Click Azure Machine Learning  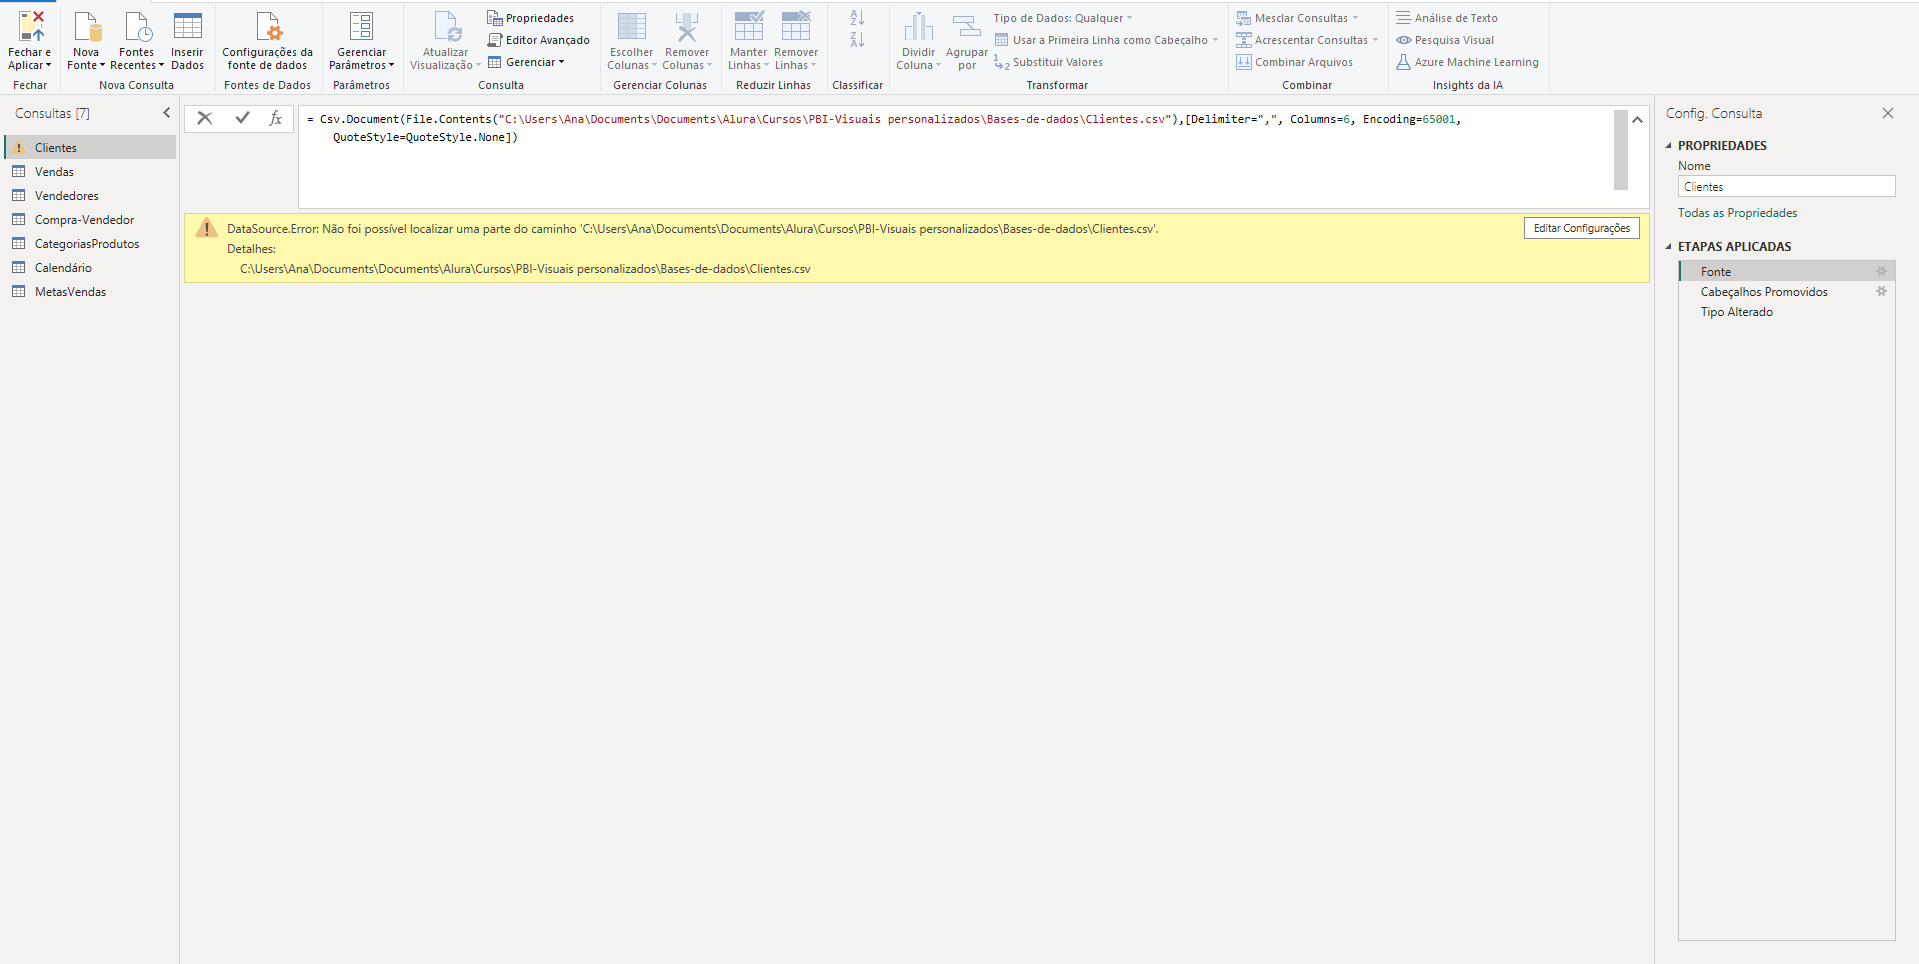[x=1467, y=62]
